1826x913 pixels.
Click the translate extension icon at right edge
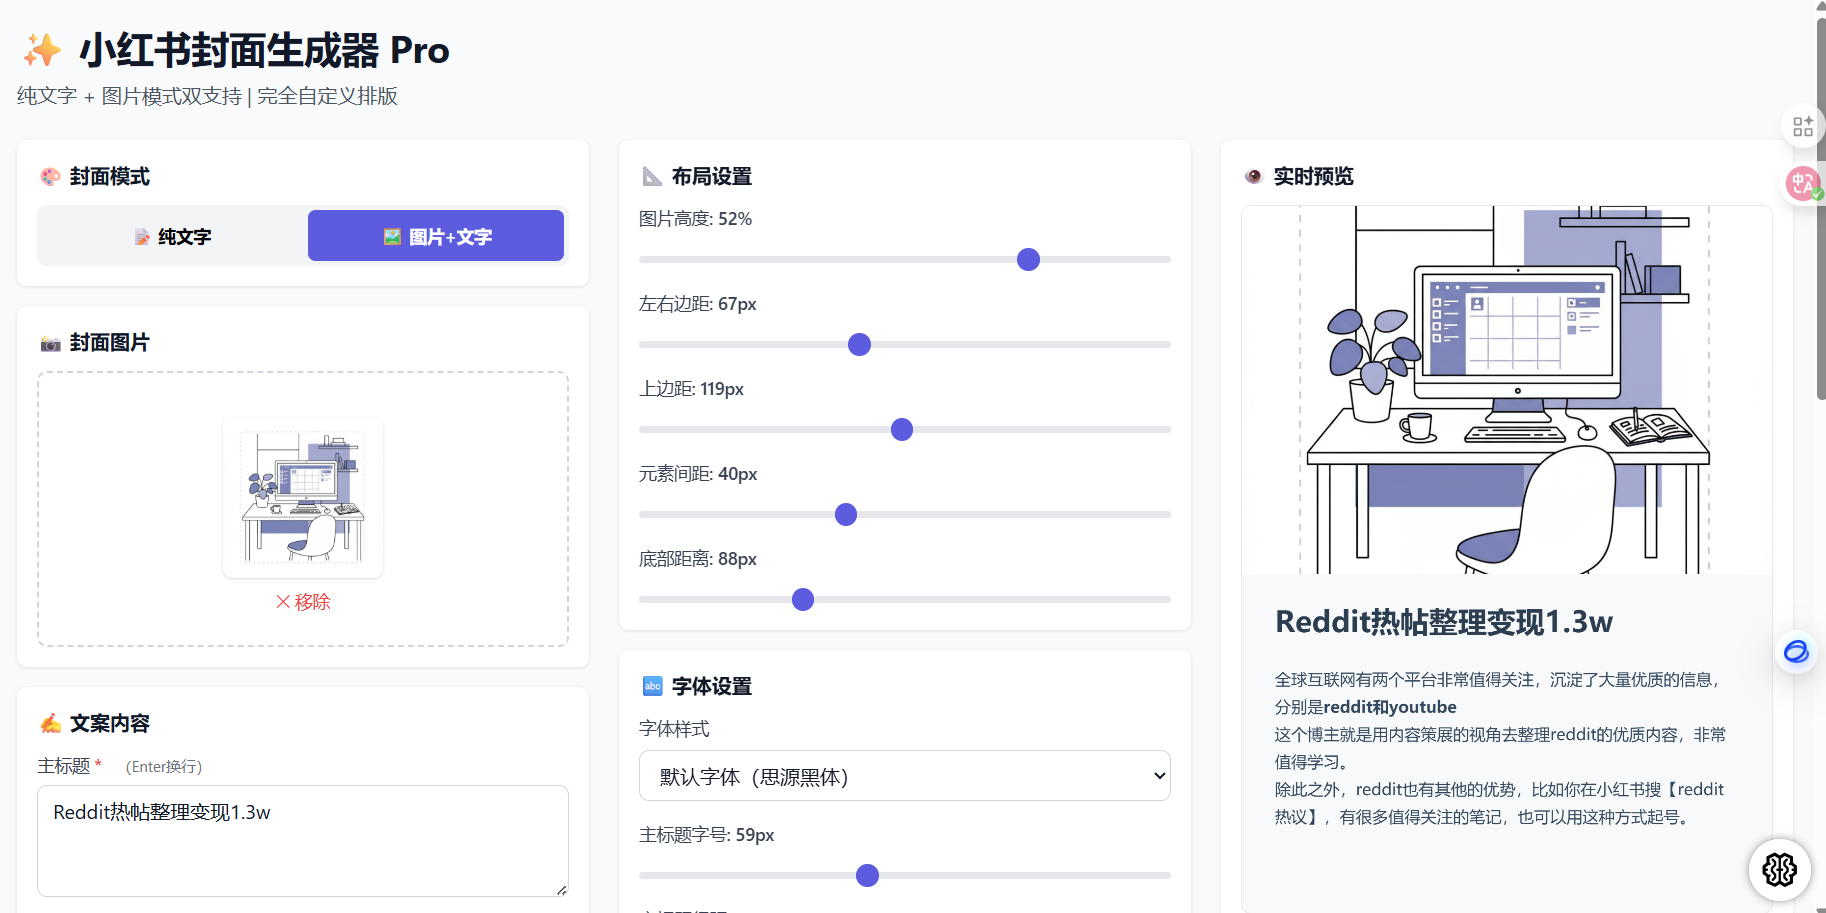[1804, 183]
